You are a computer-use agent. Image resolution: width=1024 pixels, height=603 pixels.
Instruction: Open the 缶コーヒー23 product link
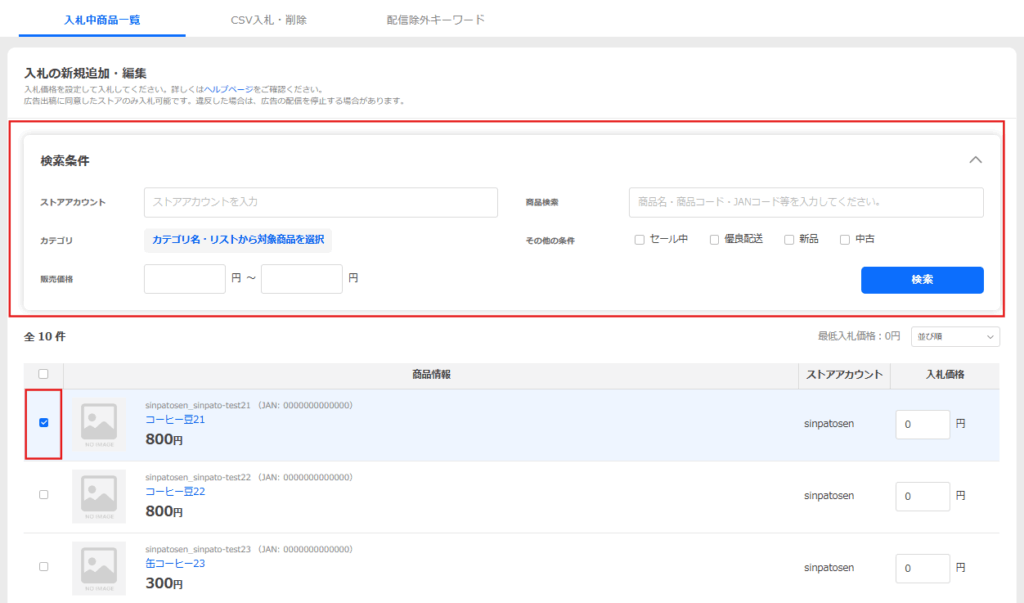(x=175, y=563)
